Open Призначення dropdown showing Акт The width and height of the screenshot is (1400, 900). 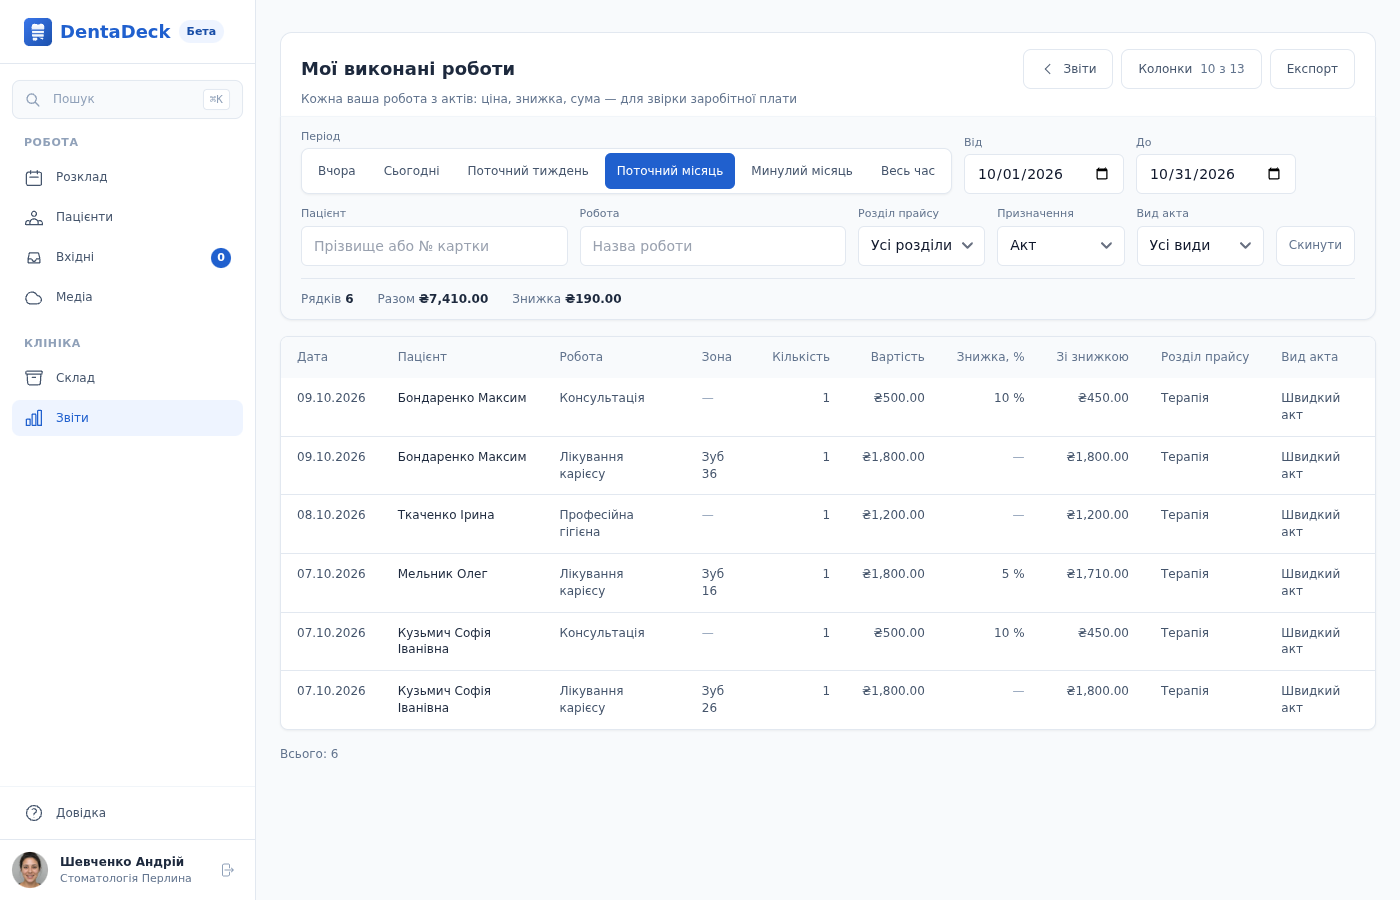pyautogui.click(x=1061, y=246)
